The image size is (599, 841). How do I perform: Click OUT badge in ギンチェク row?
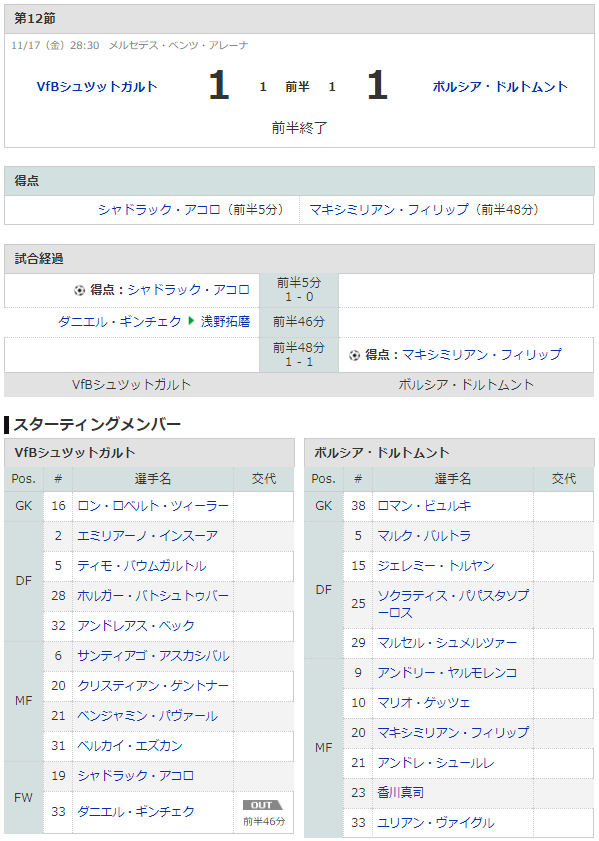pos(262,805)
